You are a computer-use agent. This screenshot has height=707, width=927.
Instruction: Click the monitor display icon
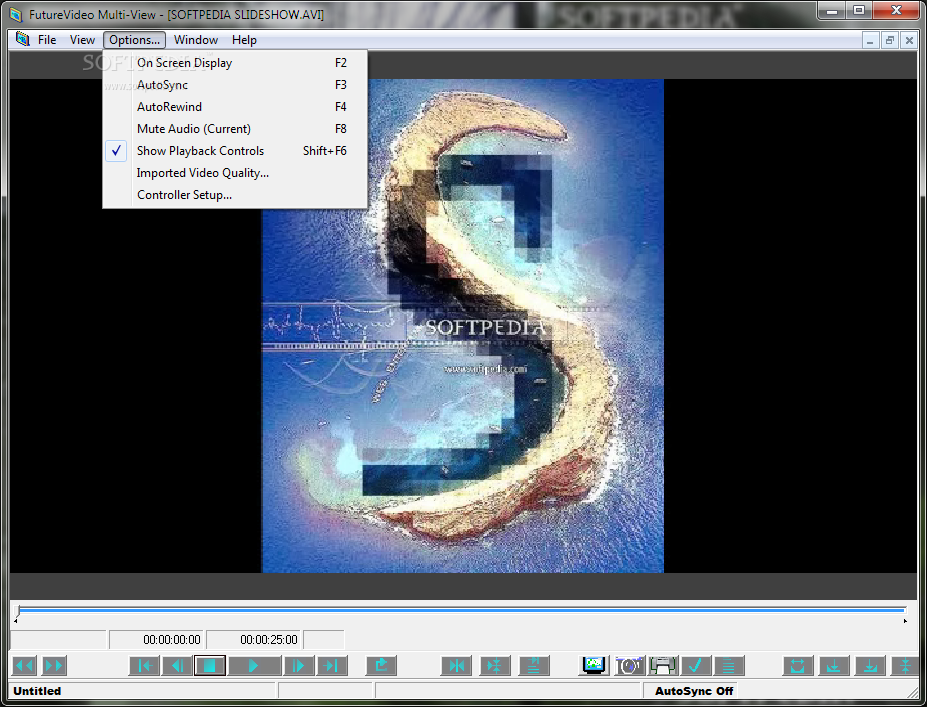[594, 666]
